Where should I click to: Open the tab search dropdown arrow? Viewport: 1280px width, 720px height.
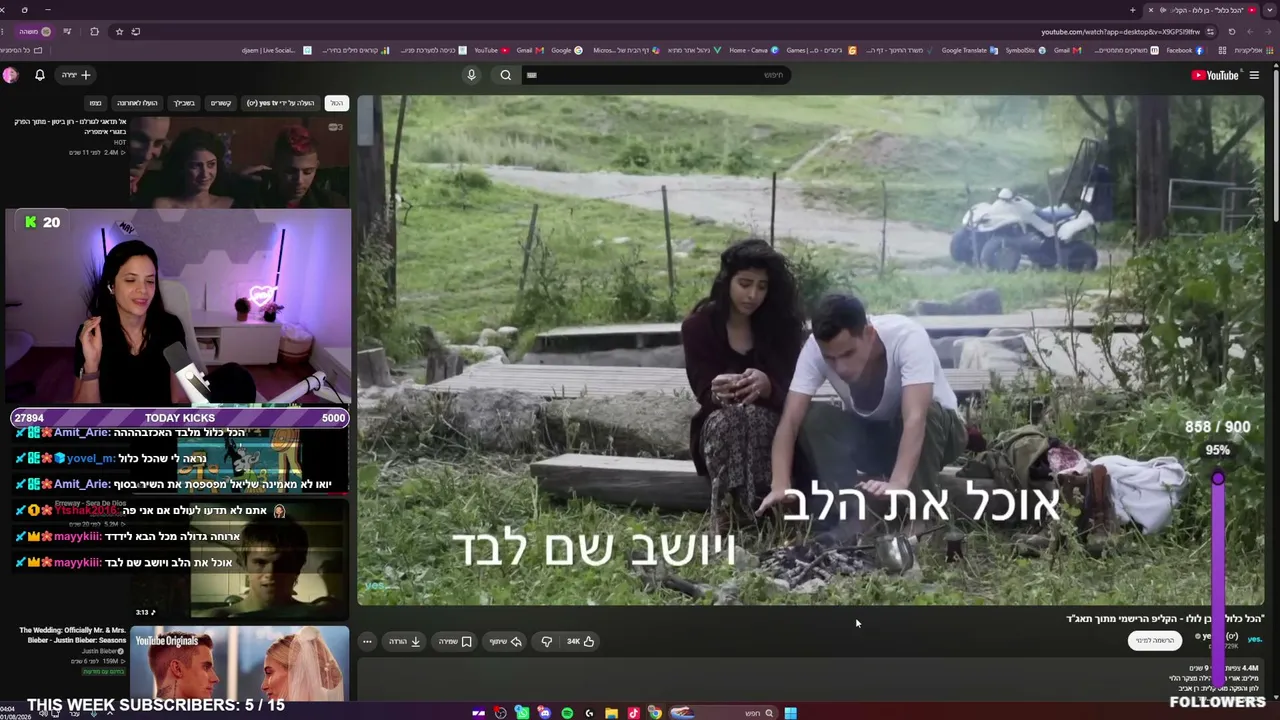click(x=1270, y=10)
